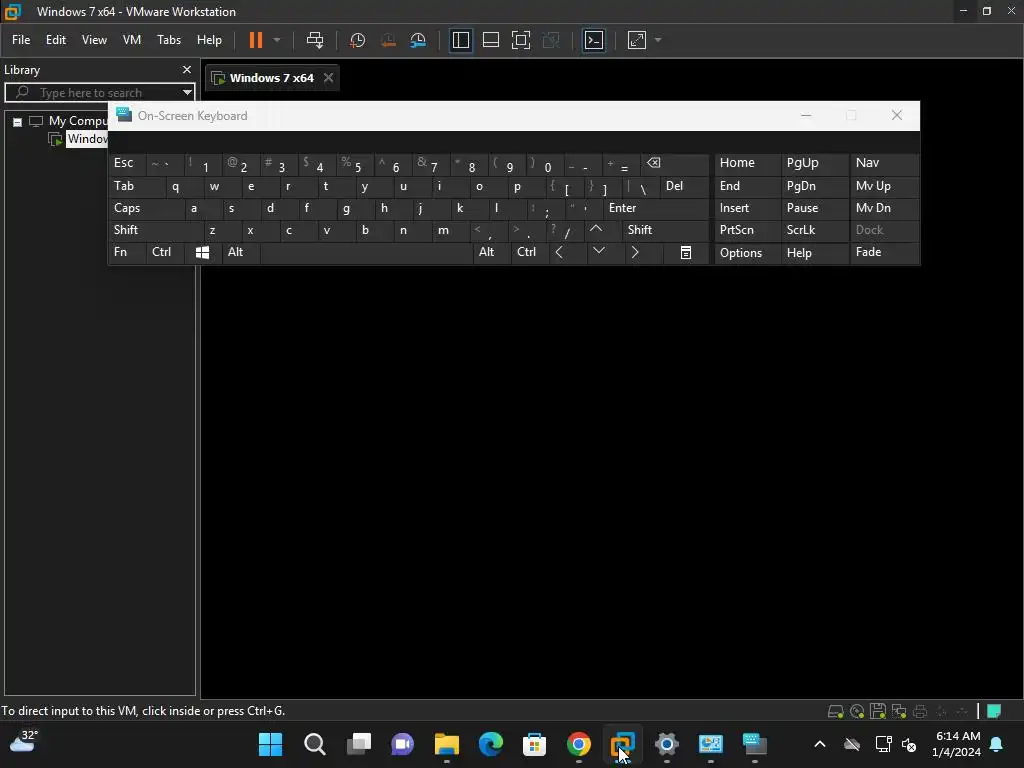
Task: Open the View menu
Action: point(94,40)
